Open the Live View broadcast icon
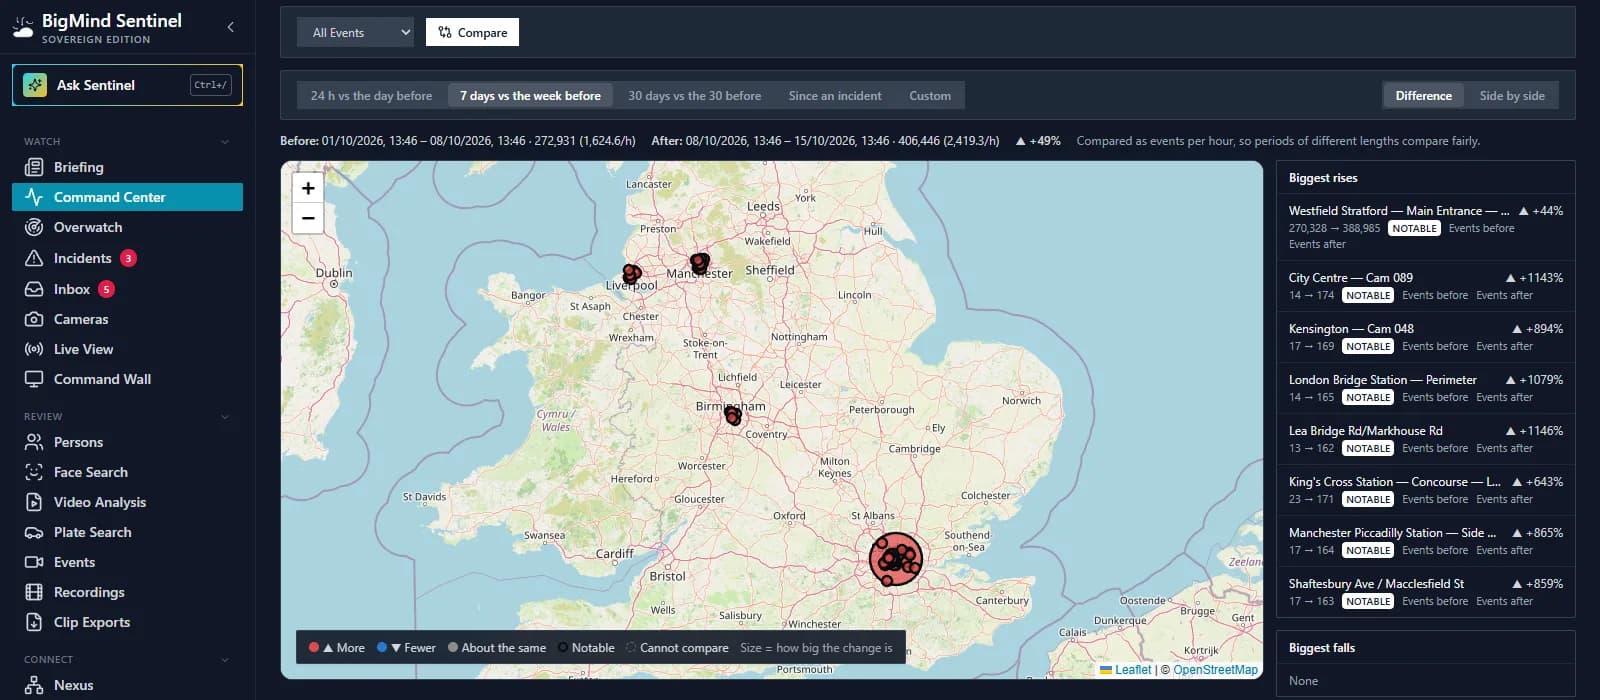 (x=34, y=349)
